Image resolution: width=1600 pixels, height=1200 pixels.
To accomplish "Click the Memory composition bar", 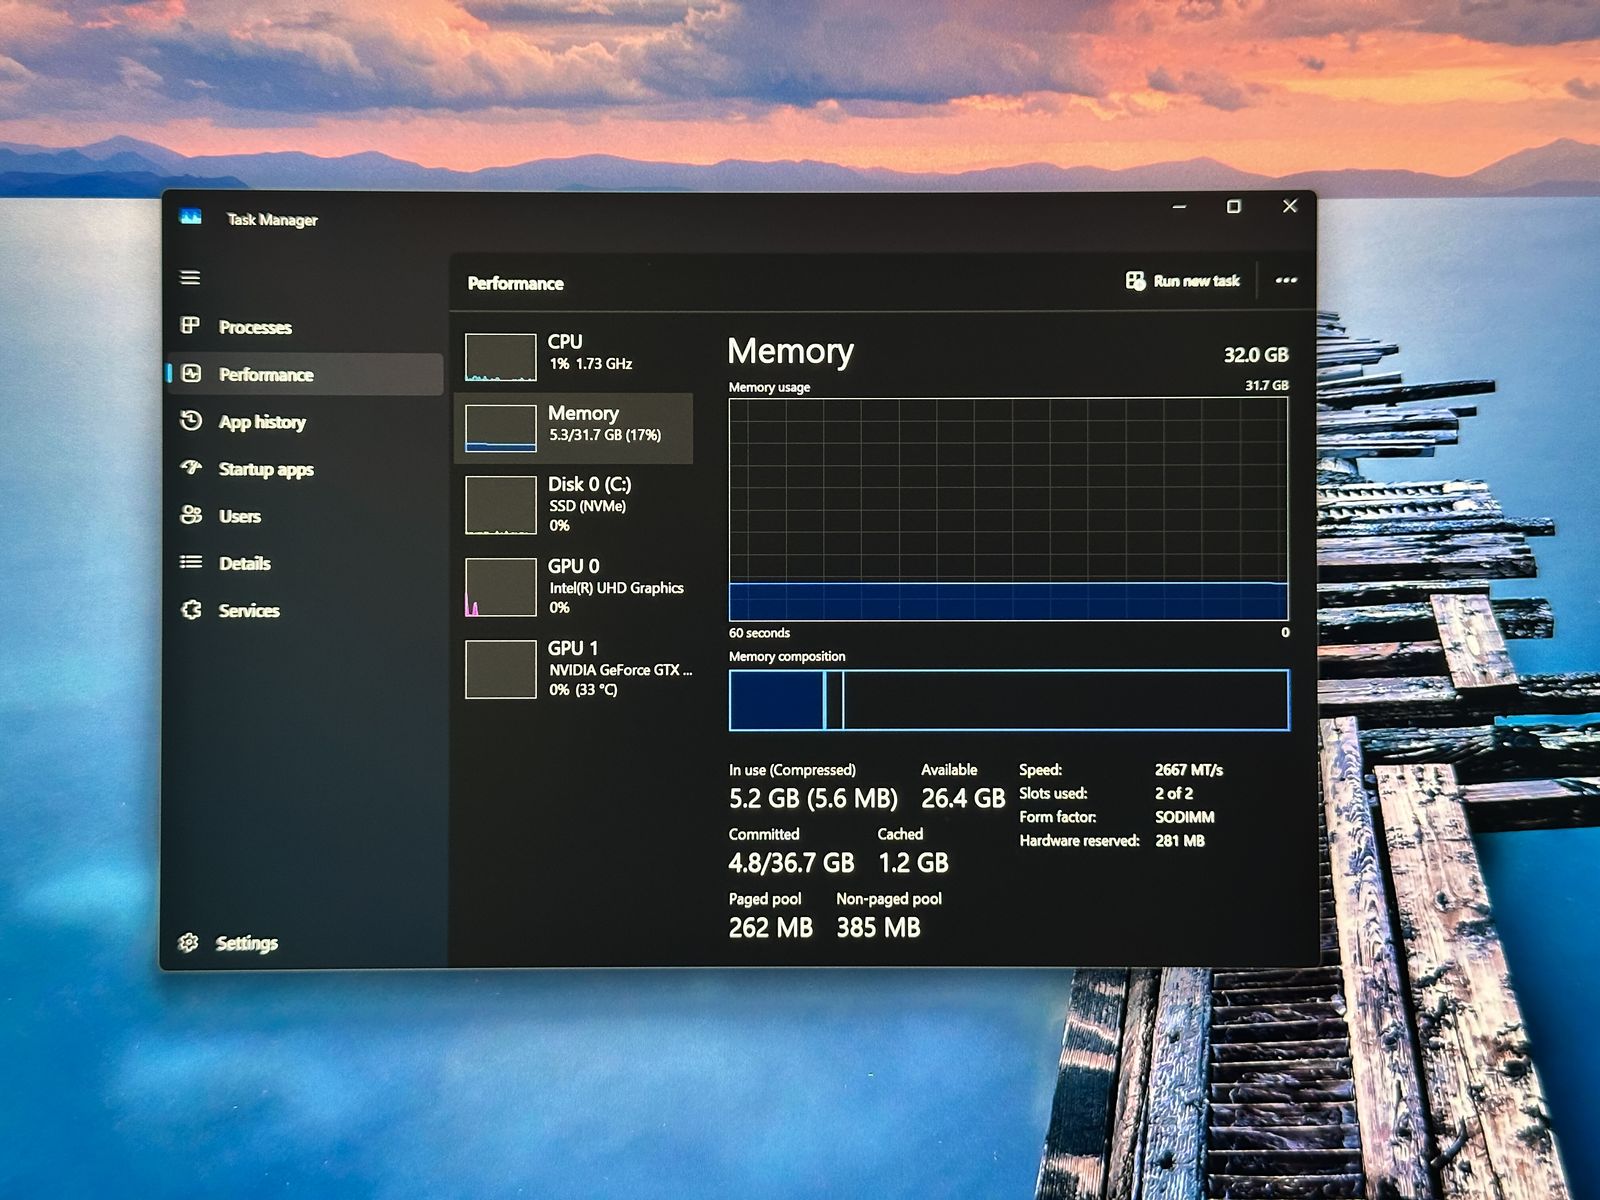I will pos(1008,700).
